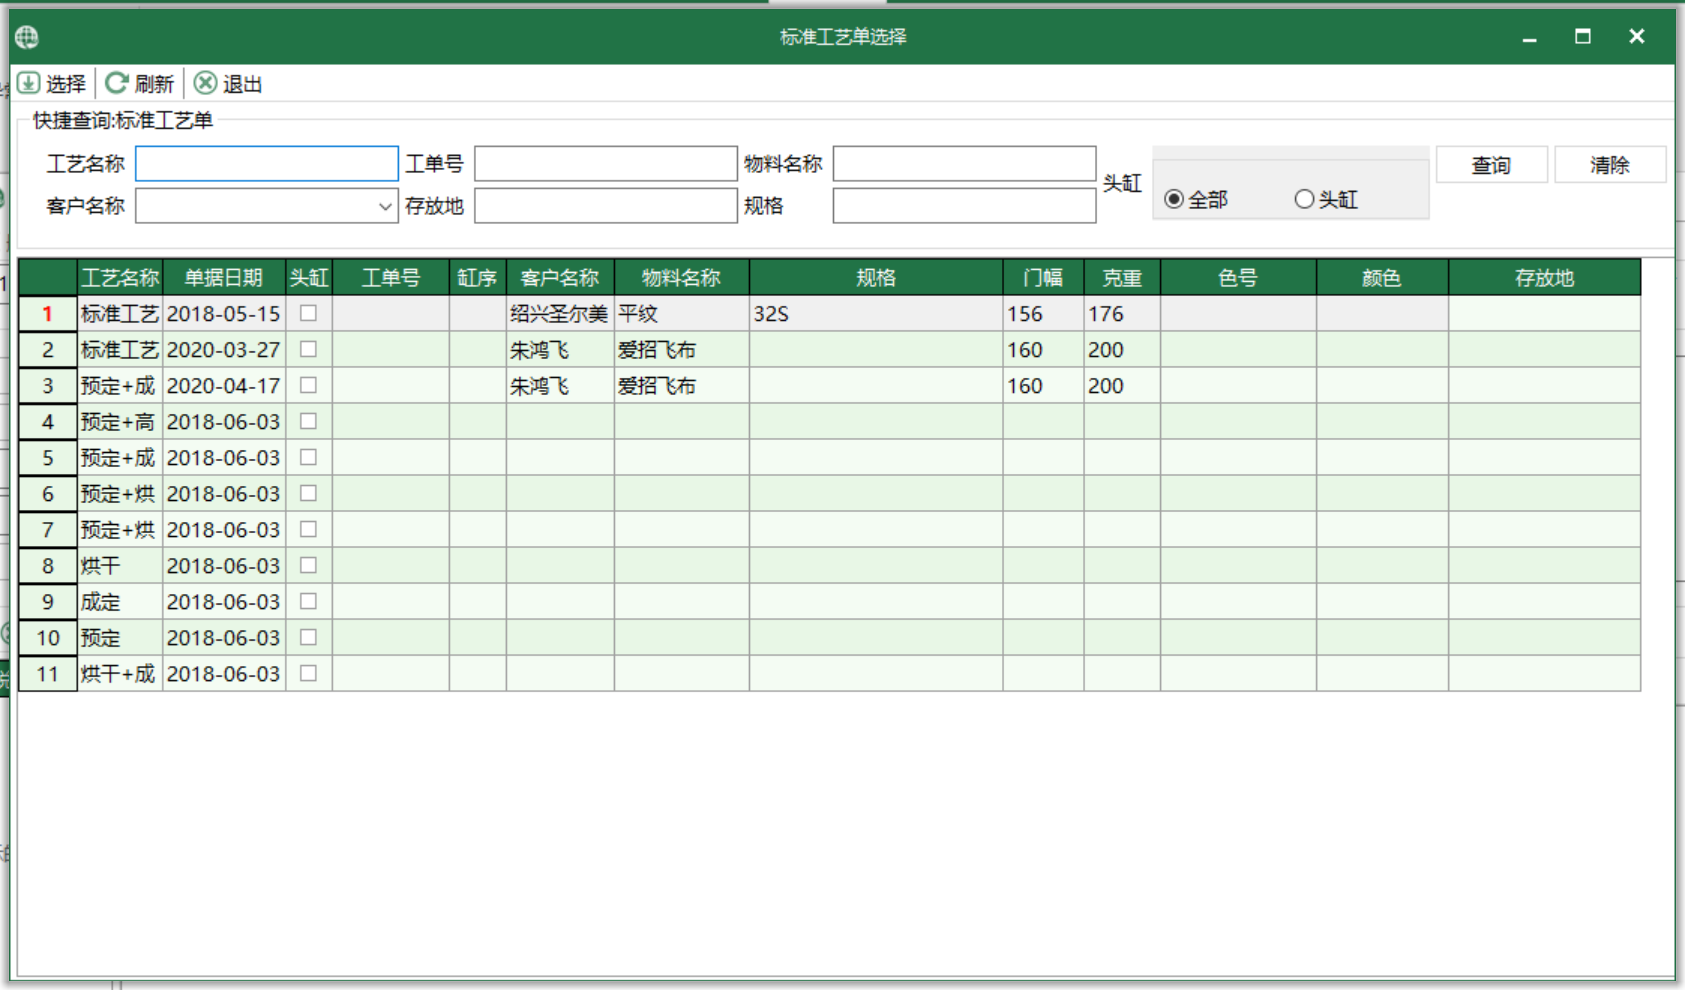The image size is (1685, 990).
Task: Click 烘干+成 process name in row 11
Action: click(120, 674)
